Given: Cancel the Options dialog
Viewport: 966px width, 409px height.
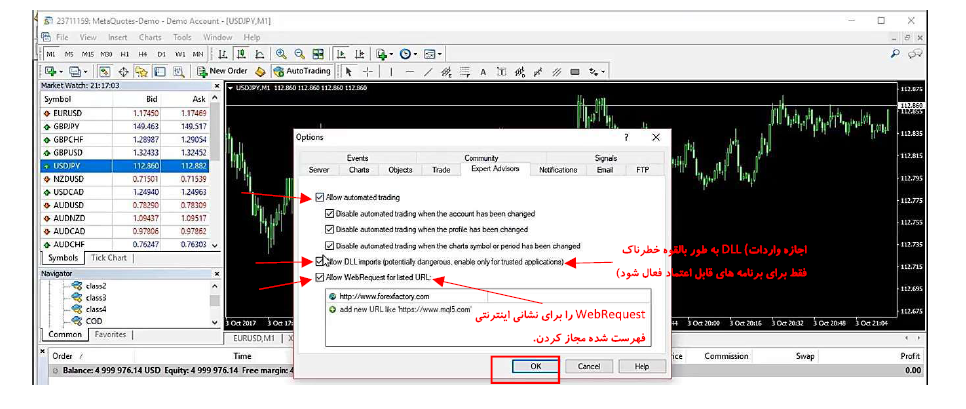Looking at the screenshot, I should (589, 366).
